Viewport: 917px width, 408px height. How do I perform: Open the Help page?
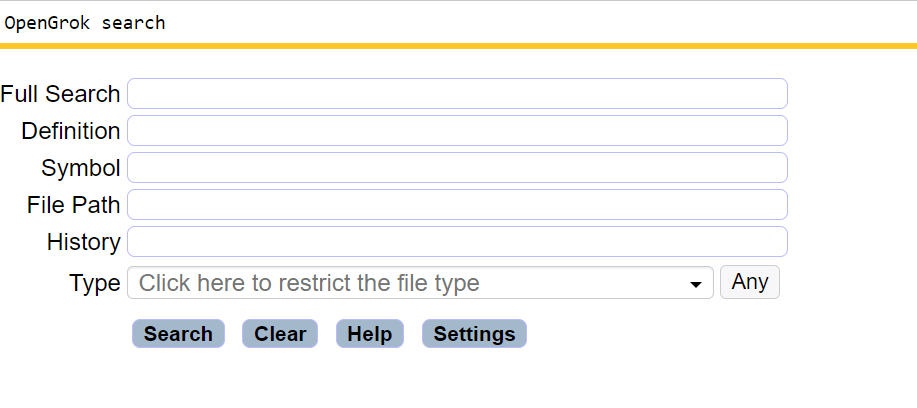[370, 334]
